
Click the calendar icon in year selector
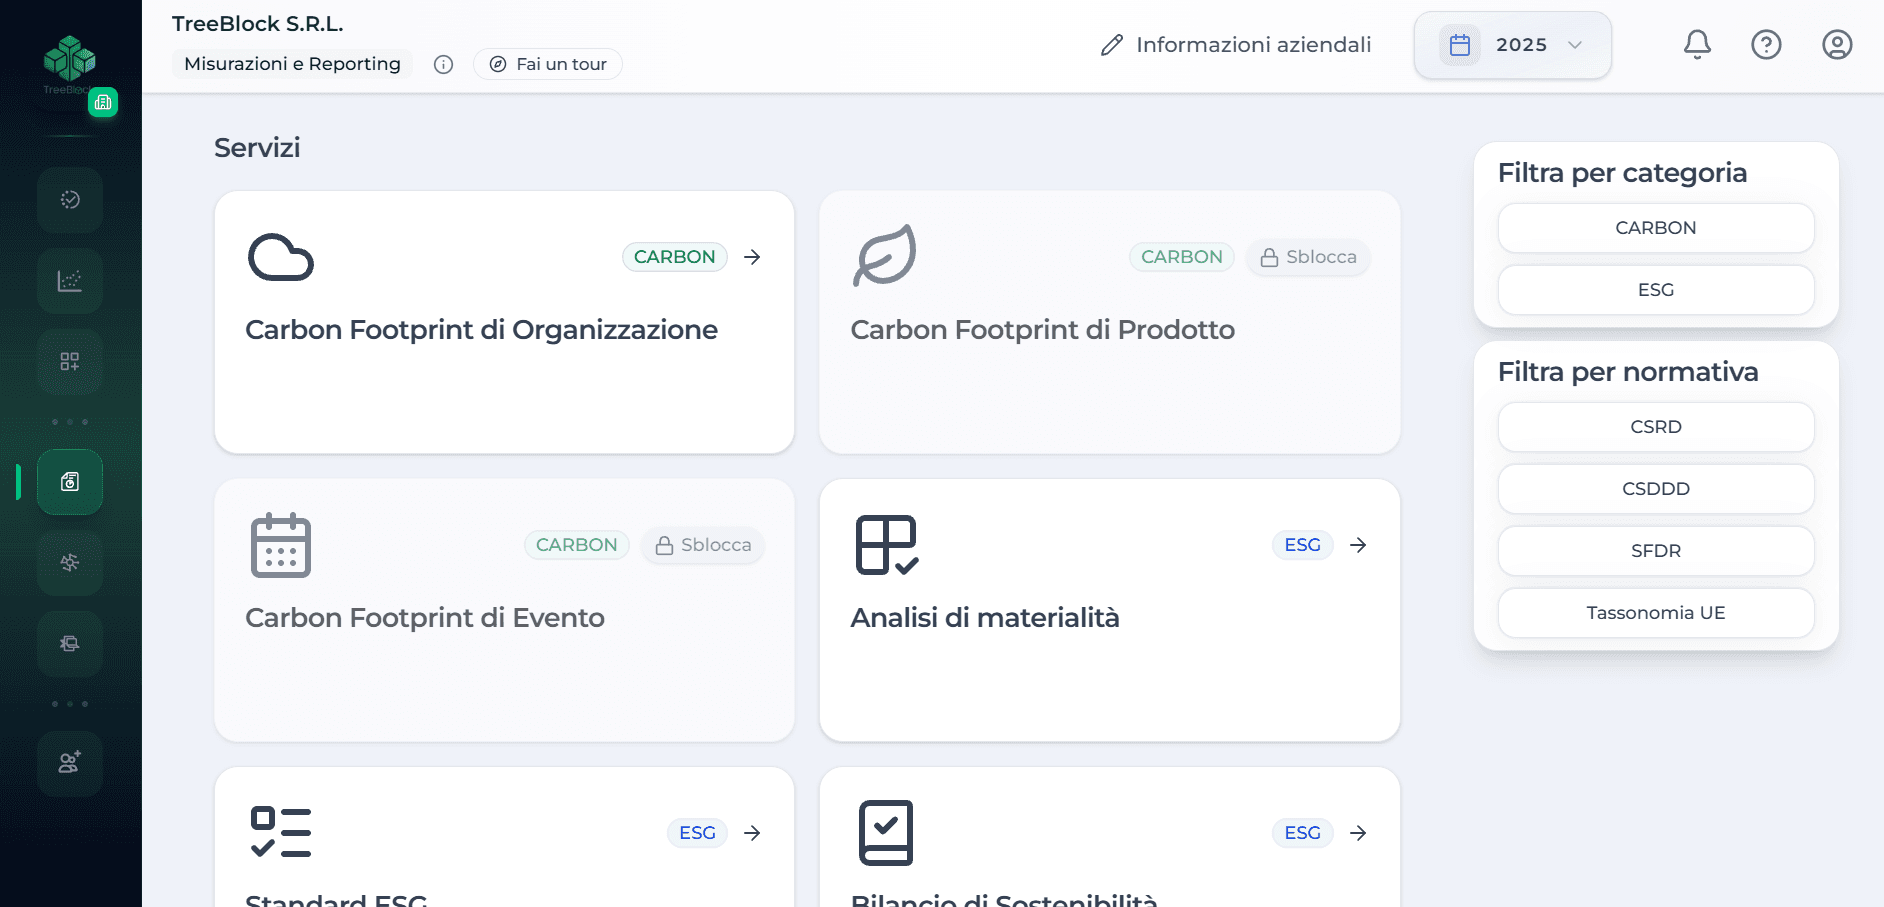point(1460,45)
